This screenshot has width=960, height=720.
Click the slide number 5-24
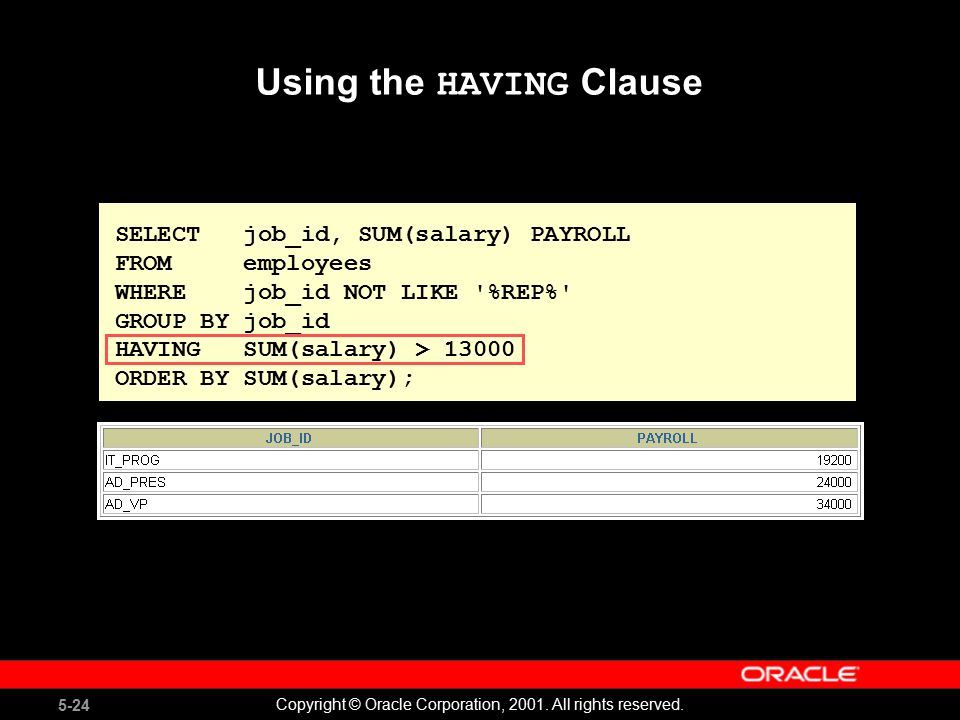click(x=74, y=705)
